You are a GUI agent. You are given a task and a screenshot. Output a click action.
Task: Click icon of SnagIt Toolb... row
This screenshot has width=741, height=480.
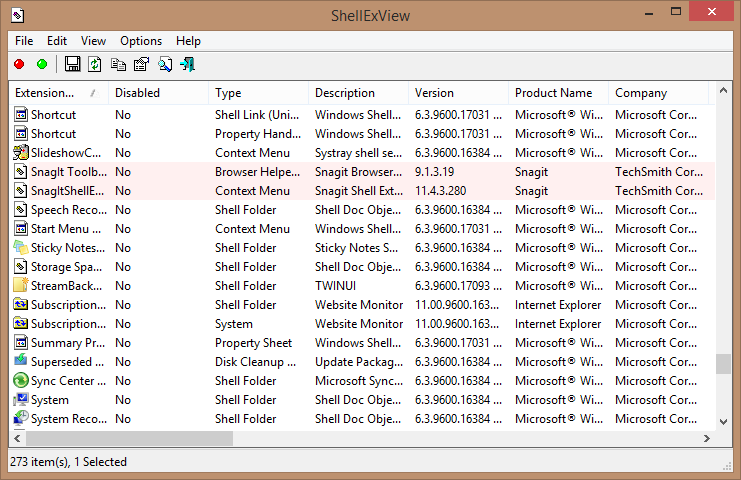pyautogui.click(x=21, y=171)
